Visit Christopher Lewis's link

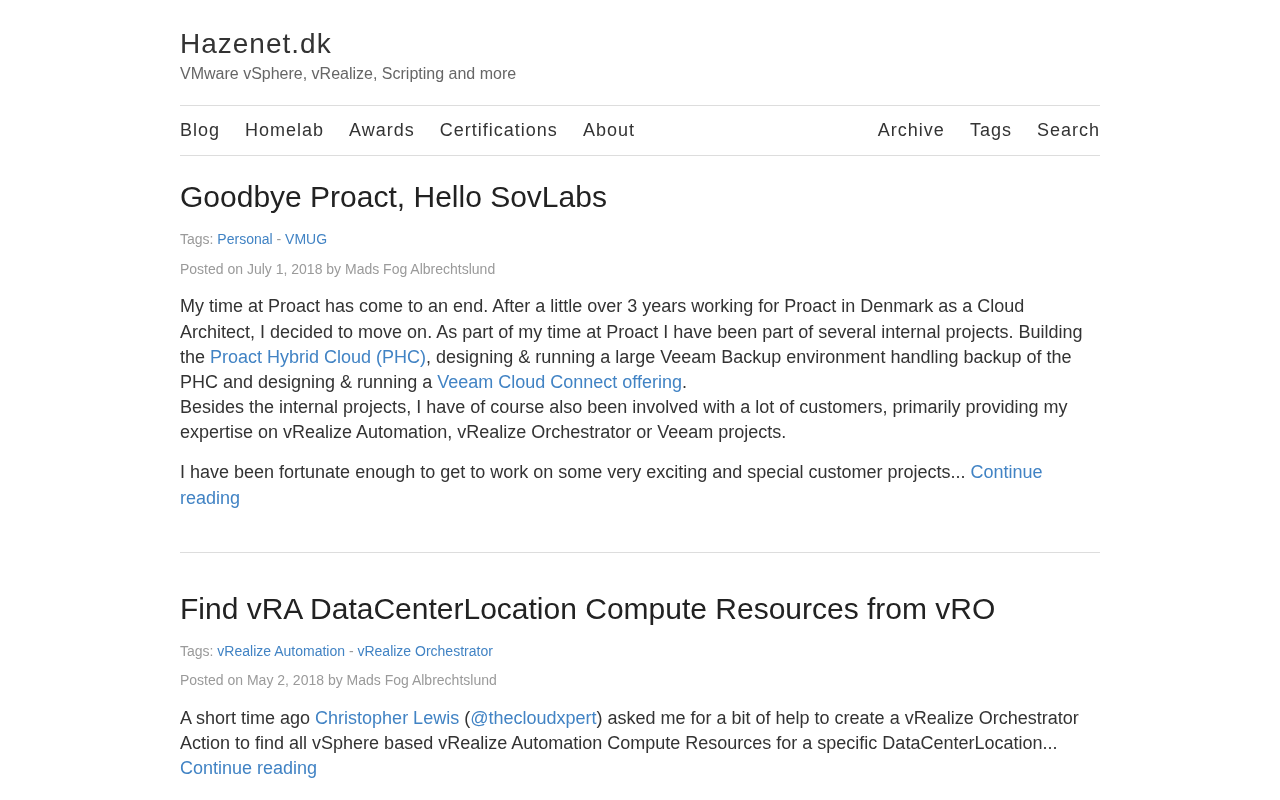point(387,718)
